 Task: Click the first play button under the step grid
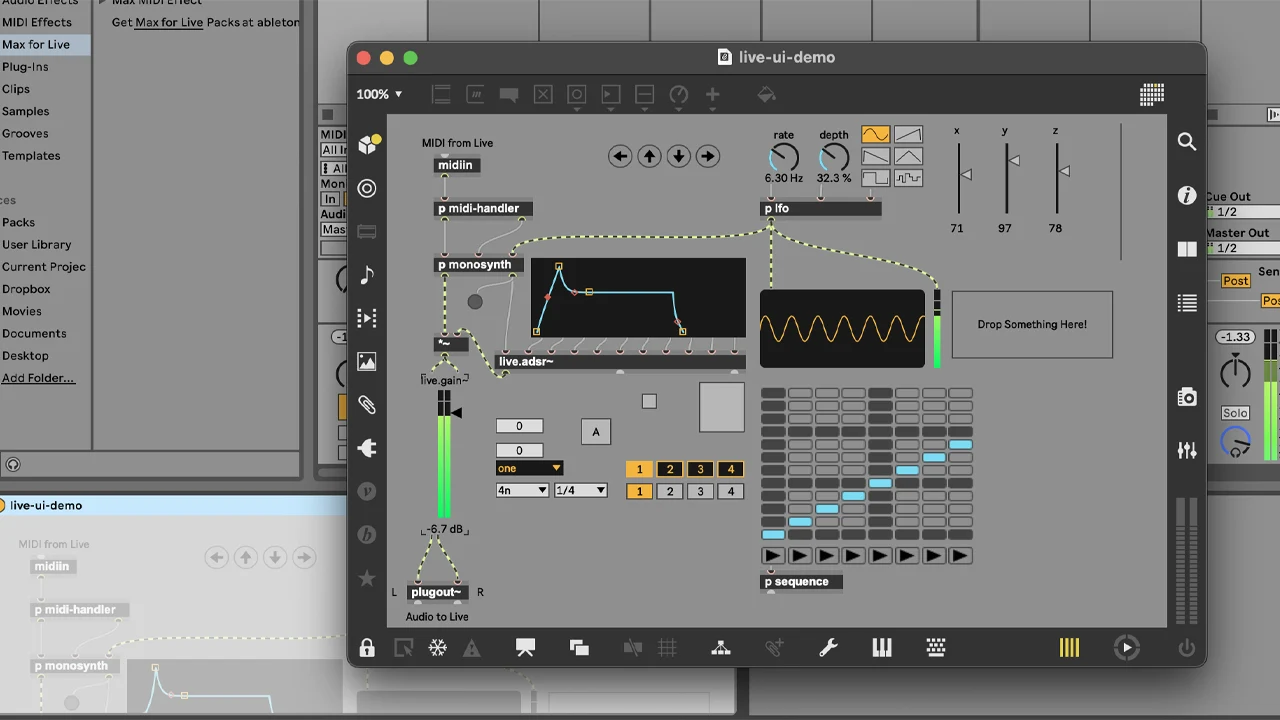point(773,556)
